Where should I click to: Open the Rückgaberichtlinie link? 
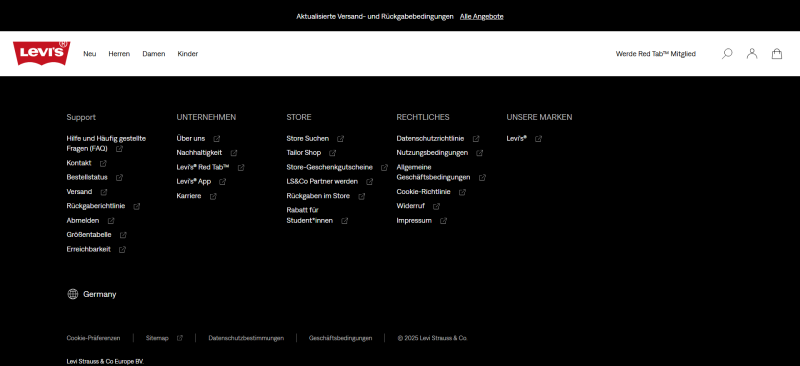click(95, 206)
